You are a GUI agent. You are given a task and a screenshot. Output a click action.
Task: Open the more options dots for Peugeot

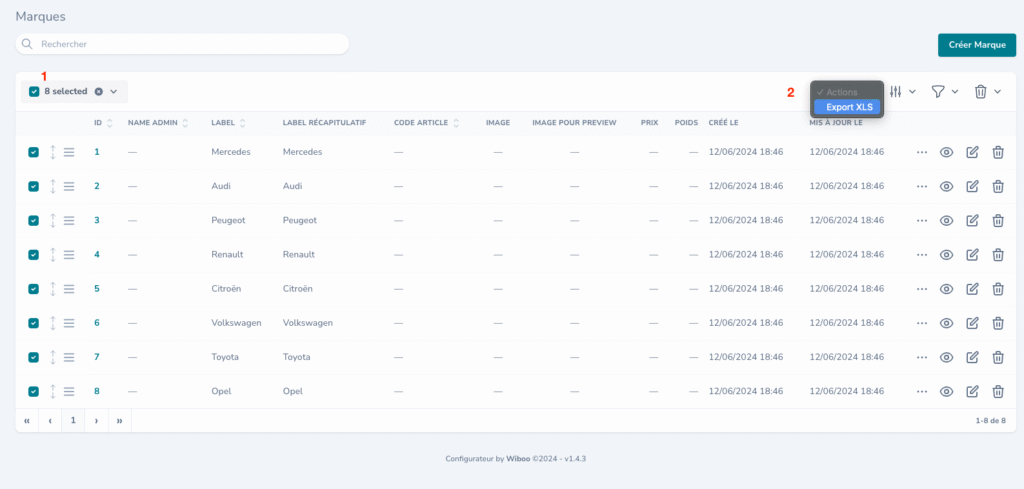click(x=921, y=220)
